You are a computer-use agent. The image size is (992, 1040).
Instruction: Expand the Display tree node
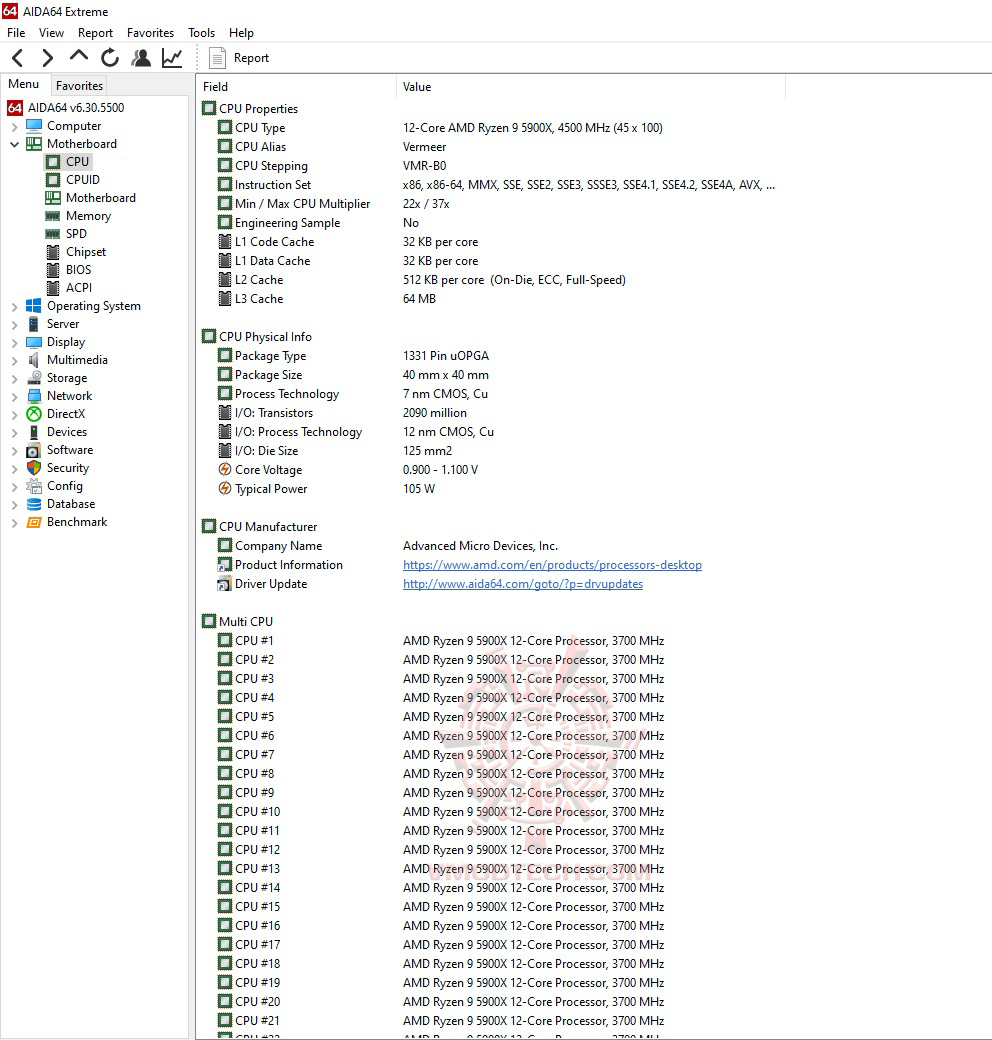coord(15,342)
